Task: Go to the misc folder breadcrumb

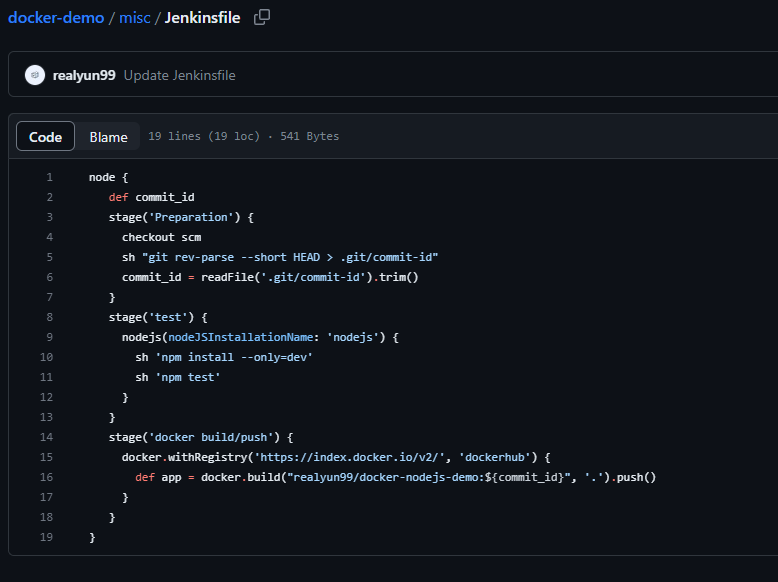Action: click(x=134, y=18)
